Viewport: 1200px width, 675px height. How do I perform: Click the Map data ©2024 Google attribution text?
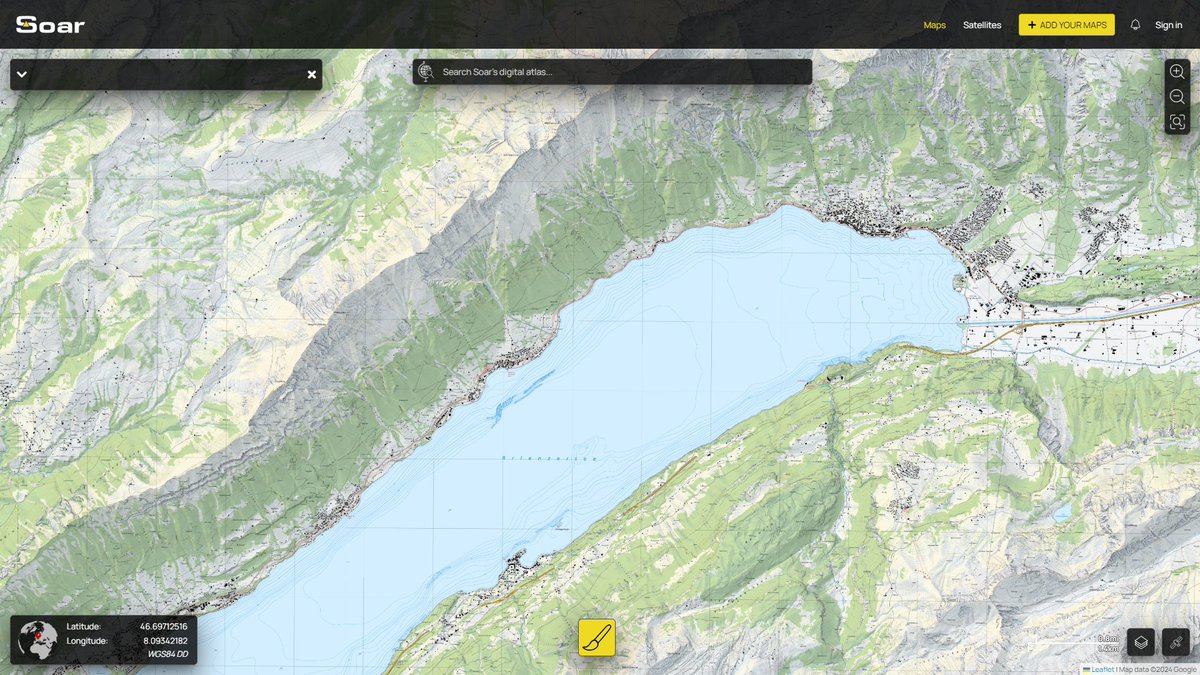pos(1158,670)
